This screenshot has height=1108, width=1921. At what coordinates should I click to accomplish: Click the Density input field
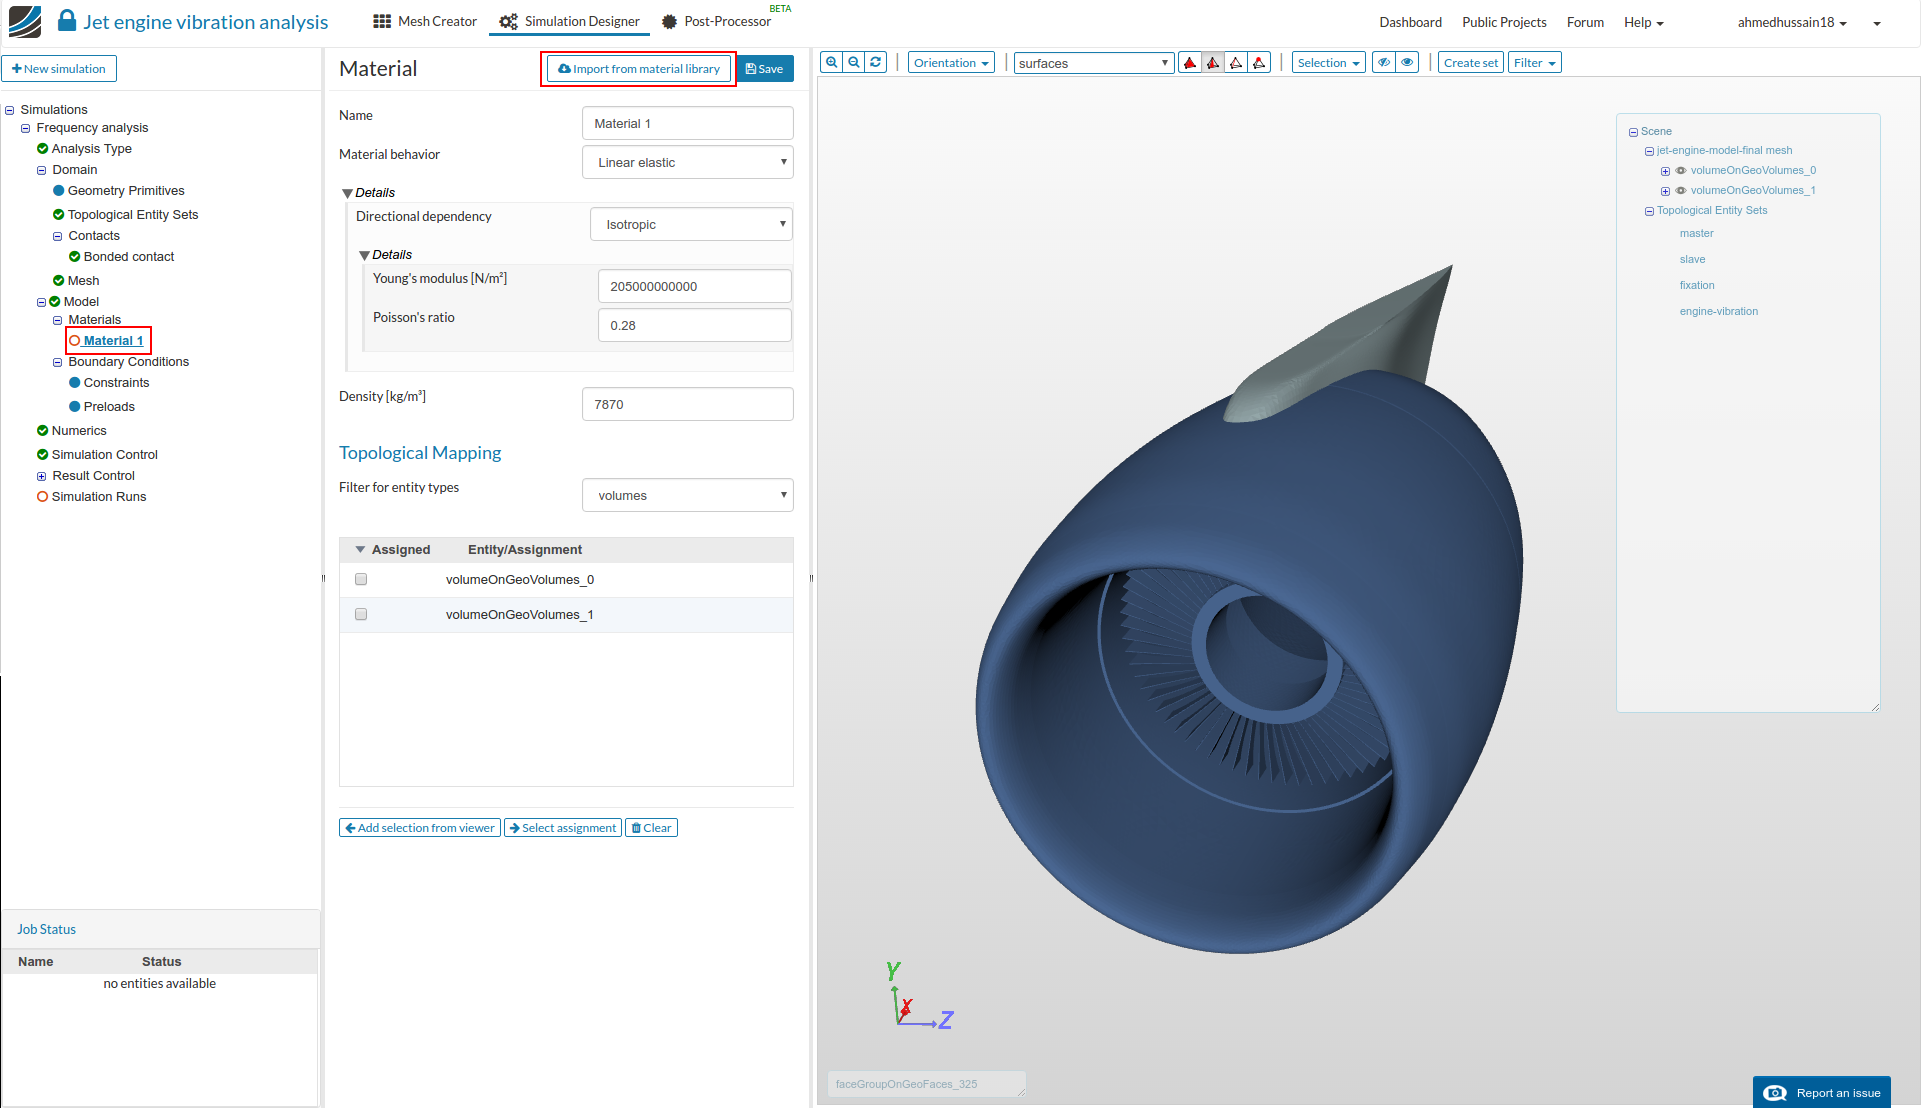[x=687, y=404]
